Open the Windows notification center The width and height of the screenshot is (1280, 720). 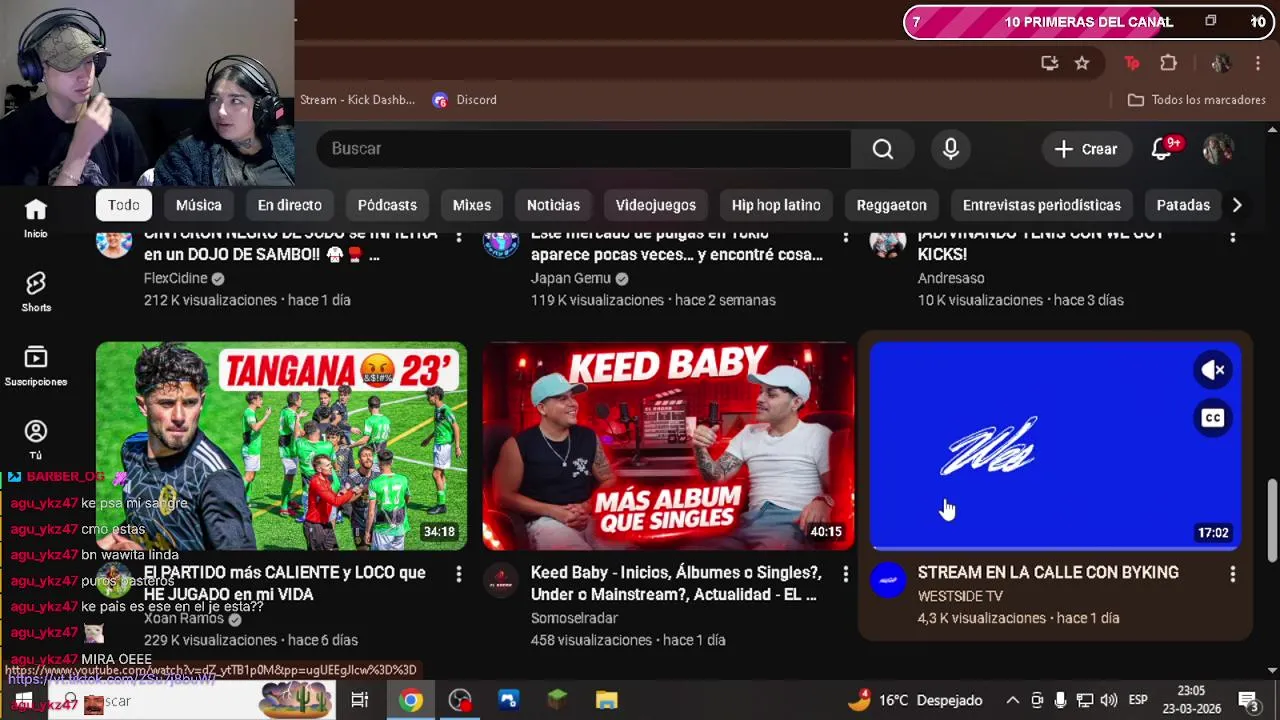pos(1248,700)
